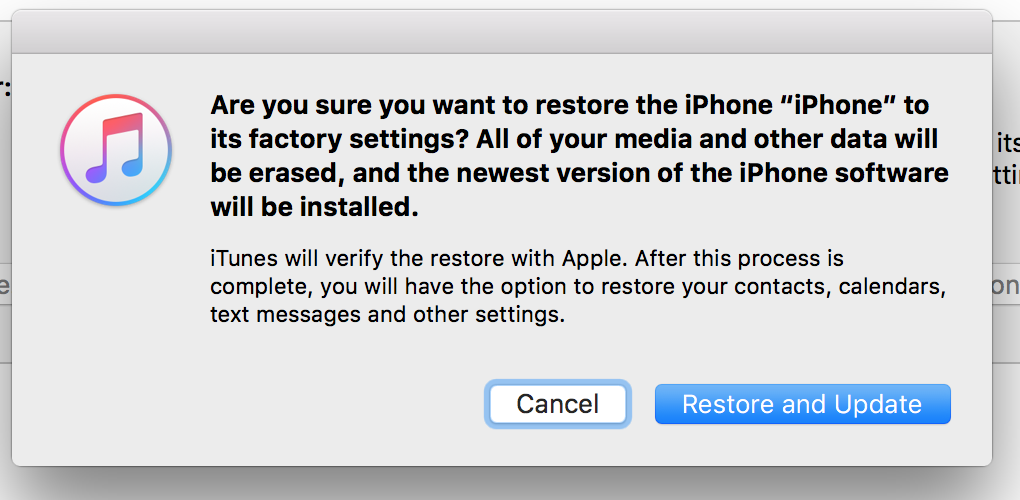
Task: Click the word "Apple" in description
Action: pyautogui.click(x=593, y=259)
